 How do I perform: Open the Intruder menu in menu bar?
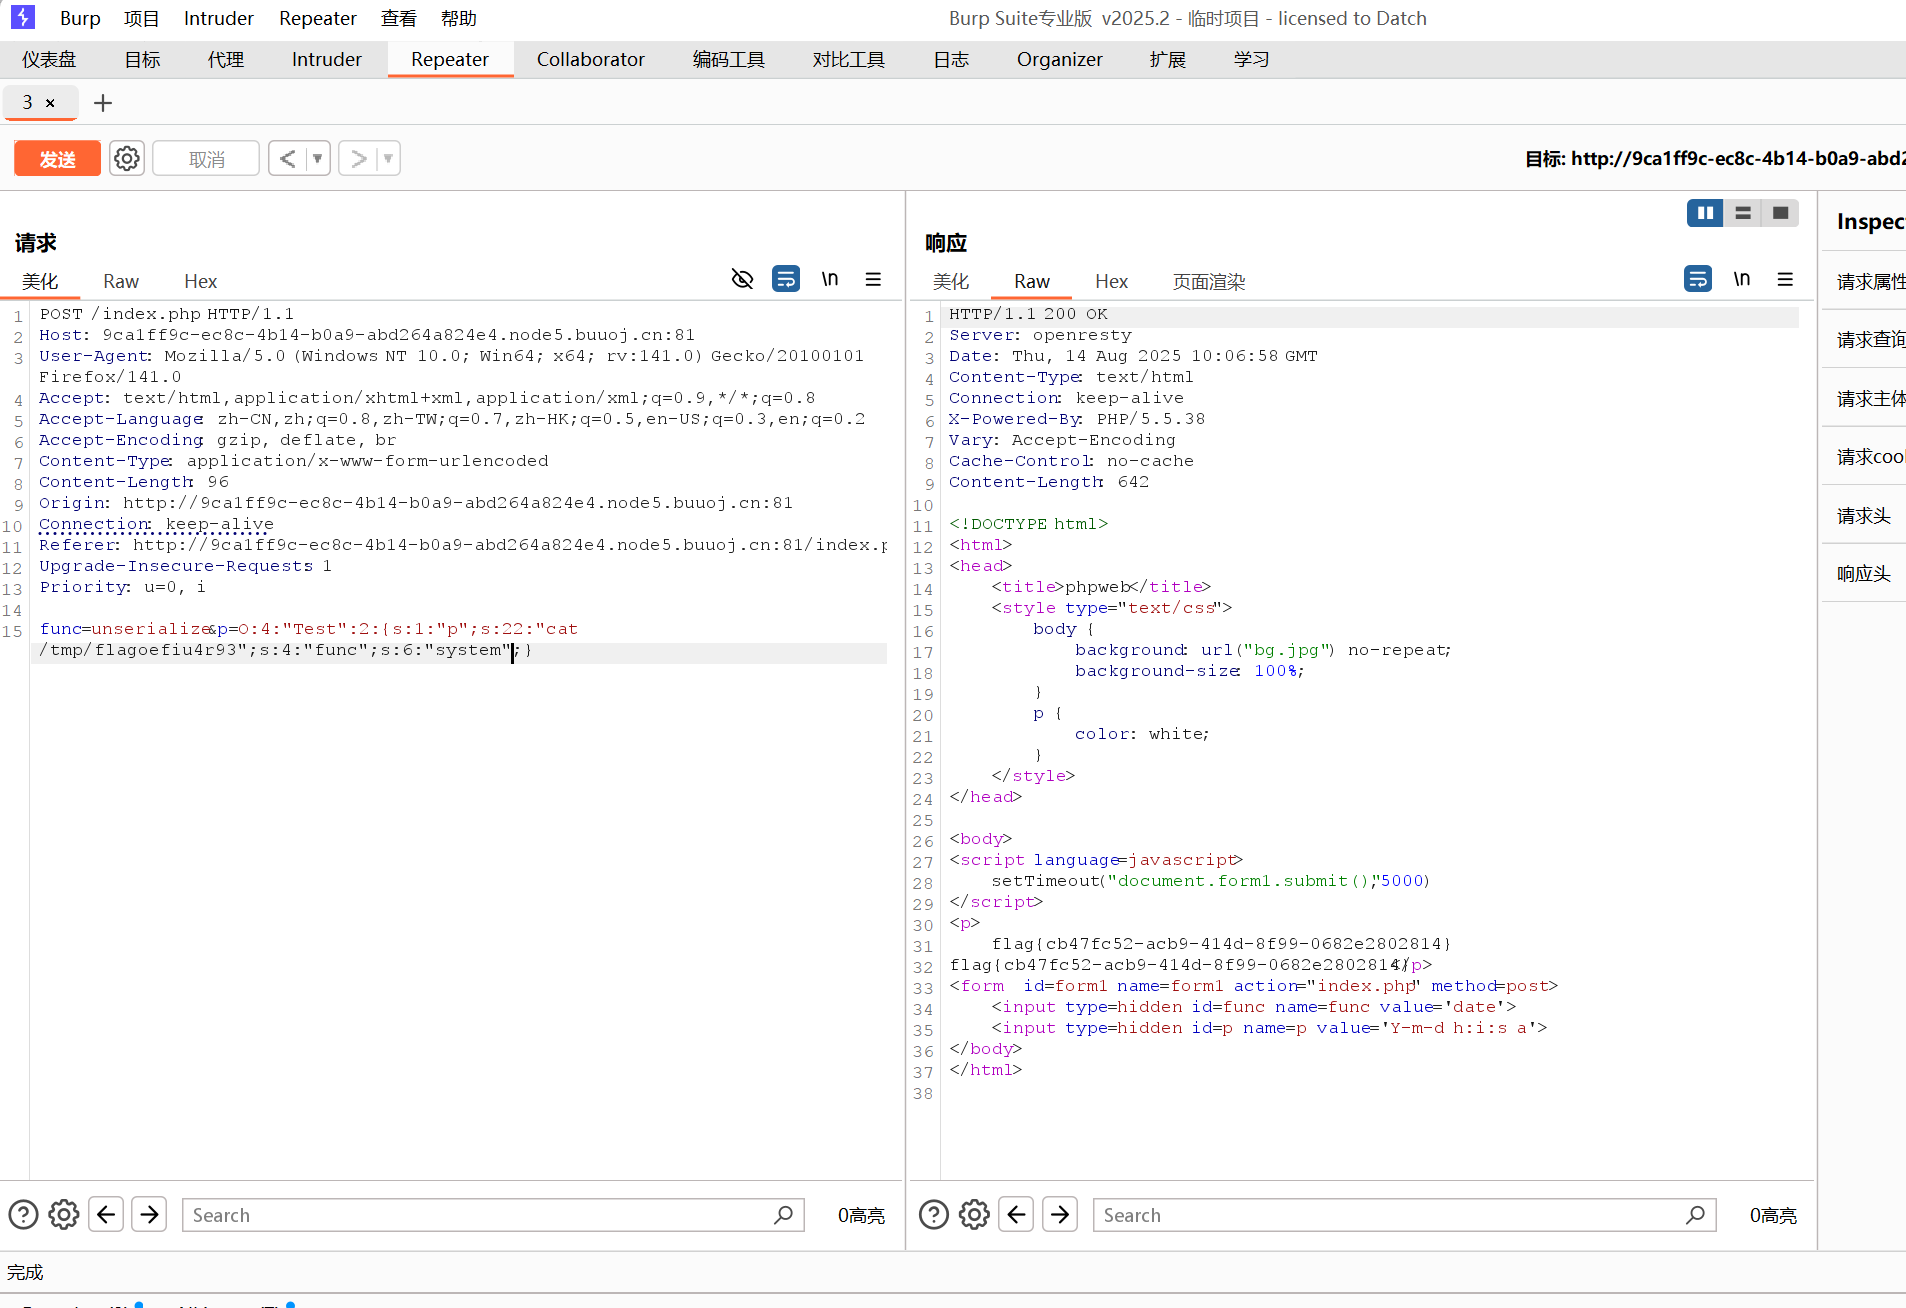click(x=219, y=18)
